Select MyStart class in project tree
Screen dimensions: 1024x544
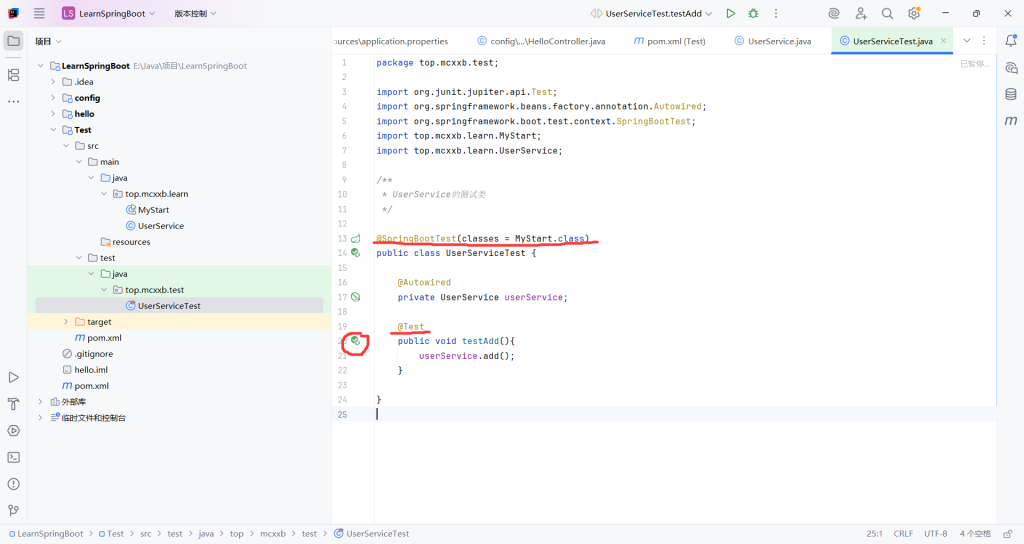click(153, 210)
